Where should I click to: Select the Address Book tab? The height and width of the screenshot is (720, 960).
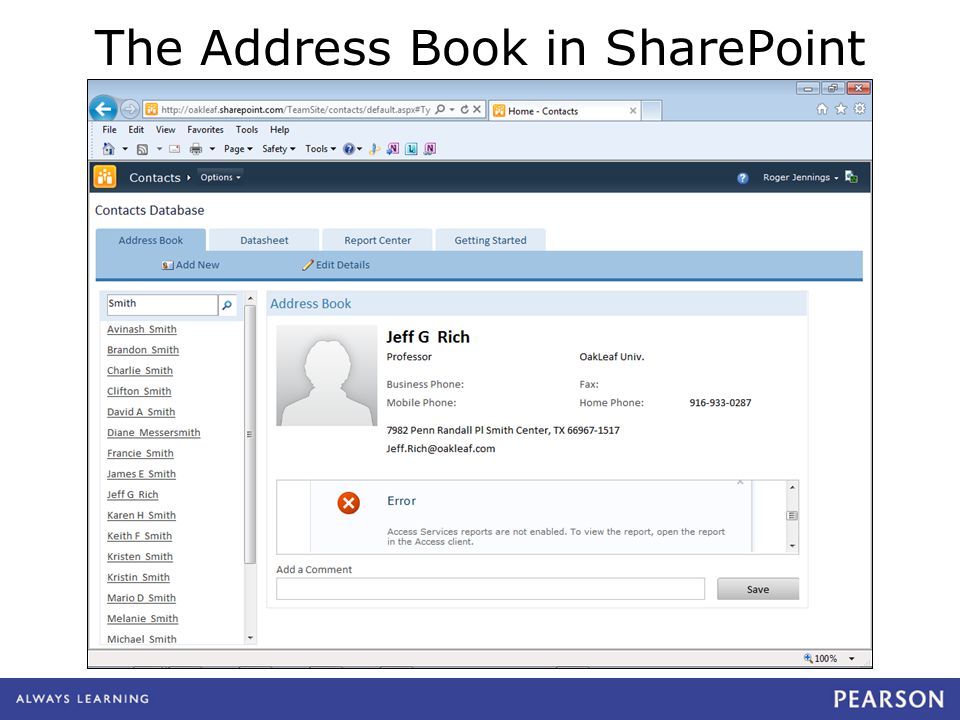click(151, 240)
